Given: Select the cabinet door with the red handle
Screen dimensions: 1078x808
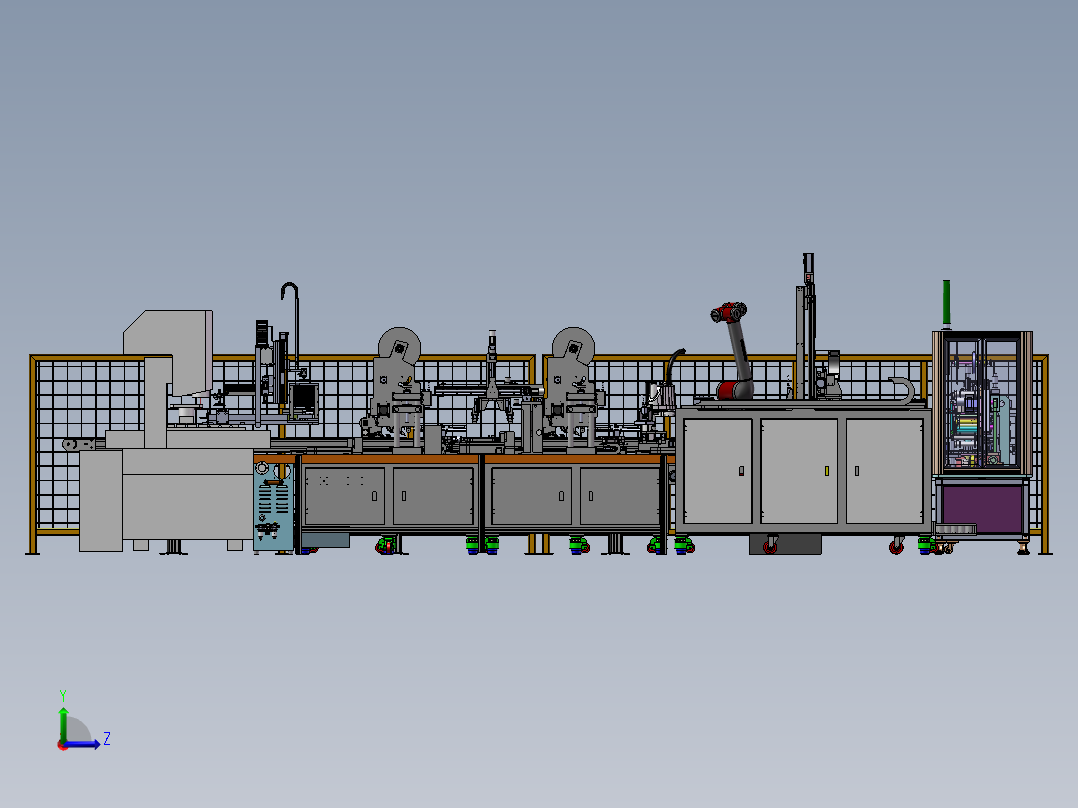Looking at the screenshot, I should pyautogui.click(x=718, y=472).
